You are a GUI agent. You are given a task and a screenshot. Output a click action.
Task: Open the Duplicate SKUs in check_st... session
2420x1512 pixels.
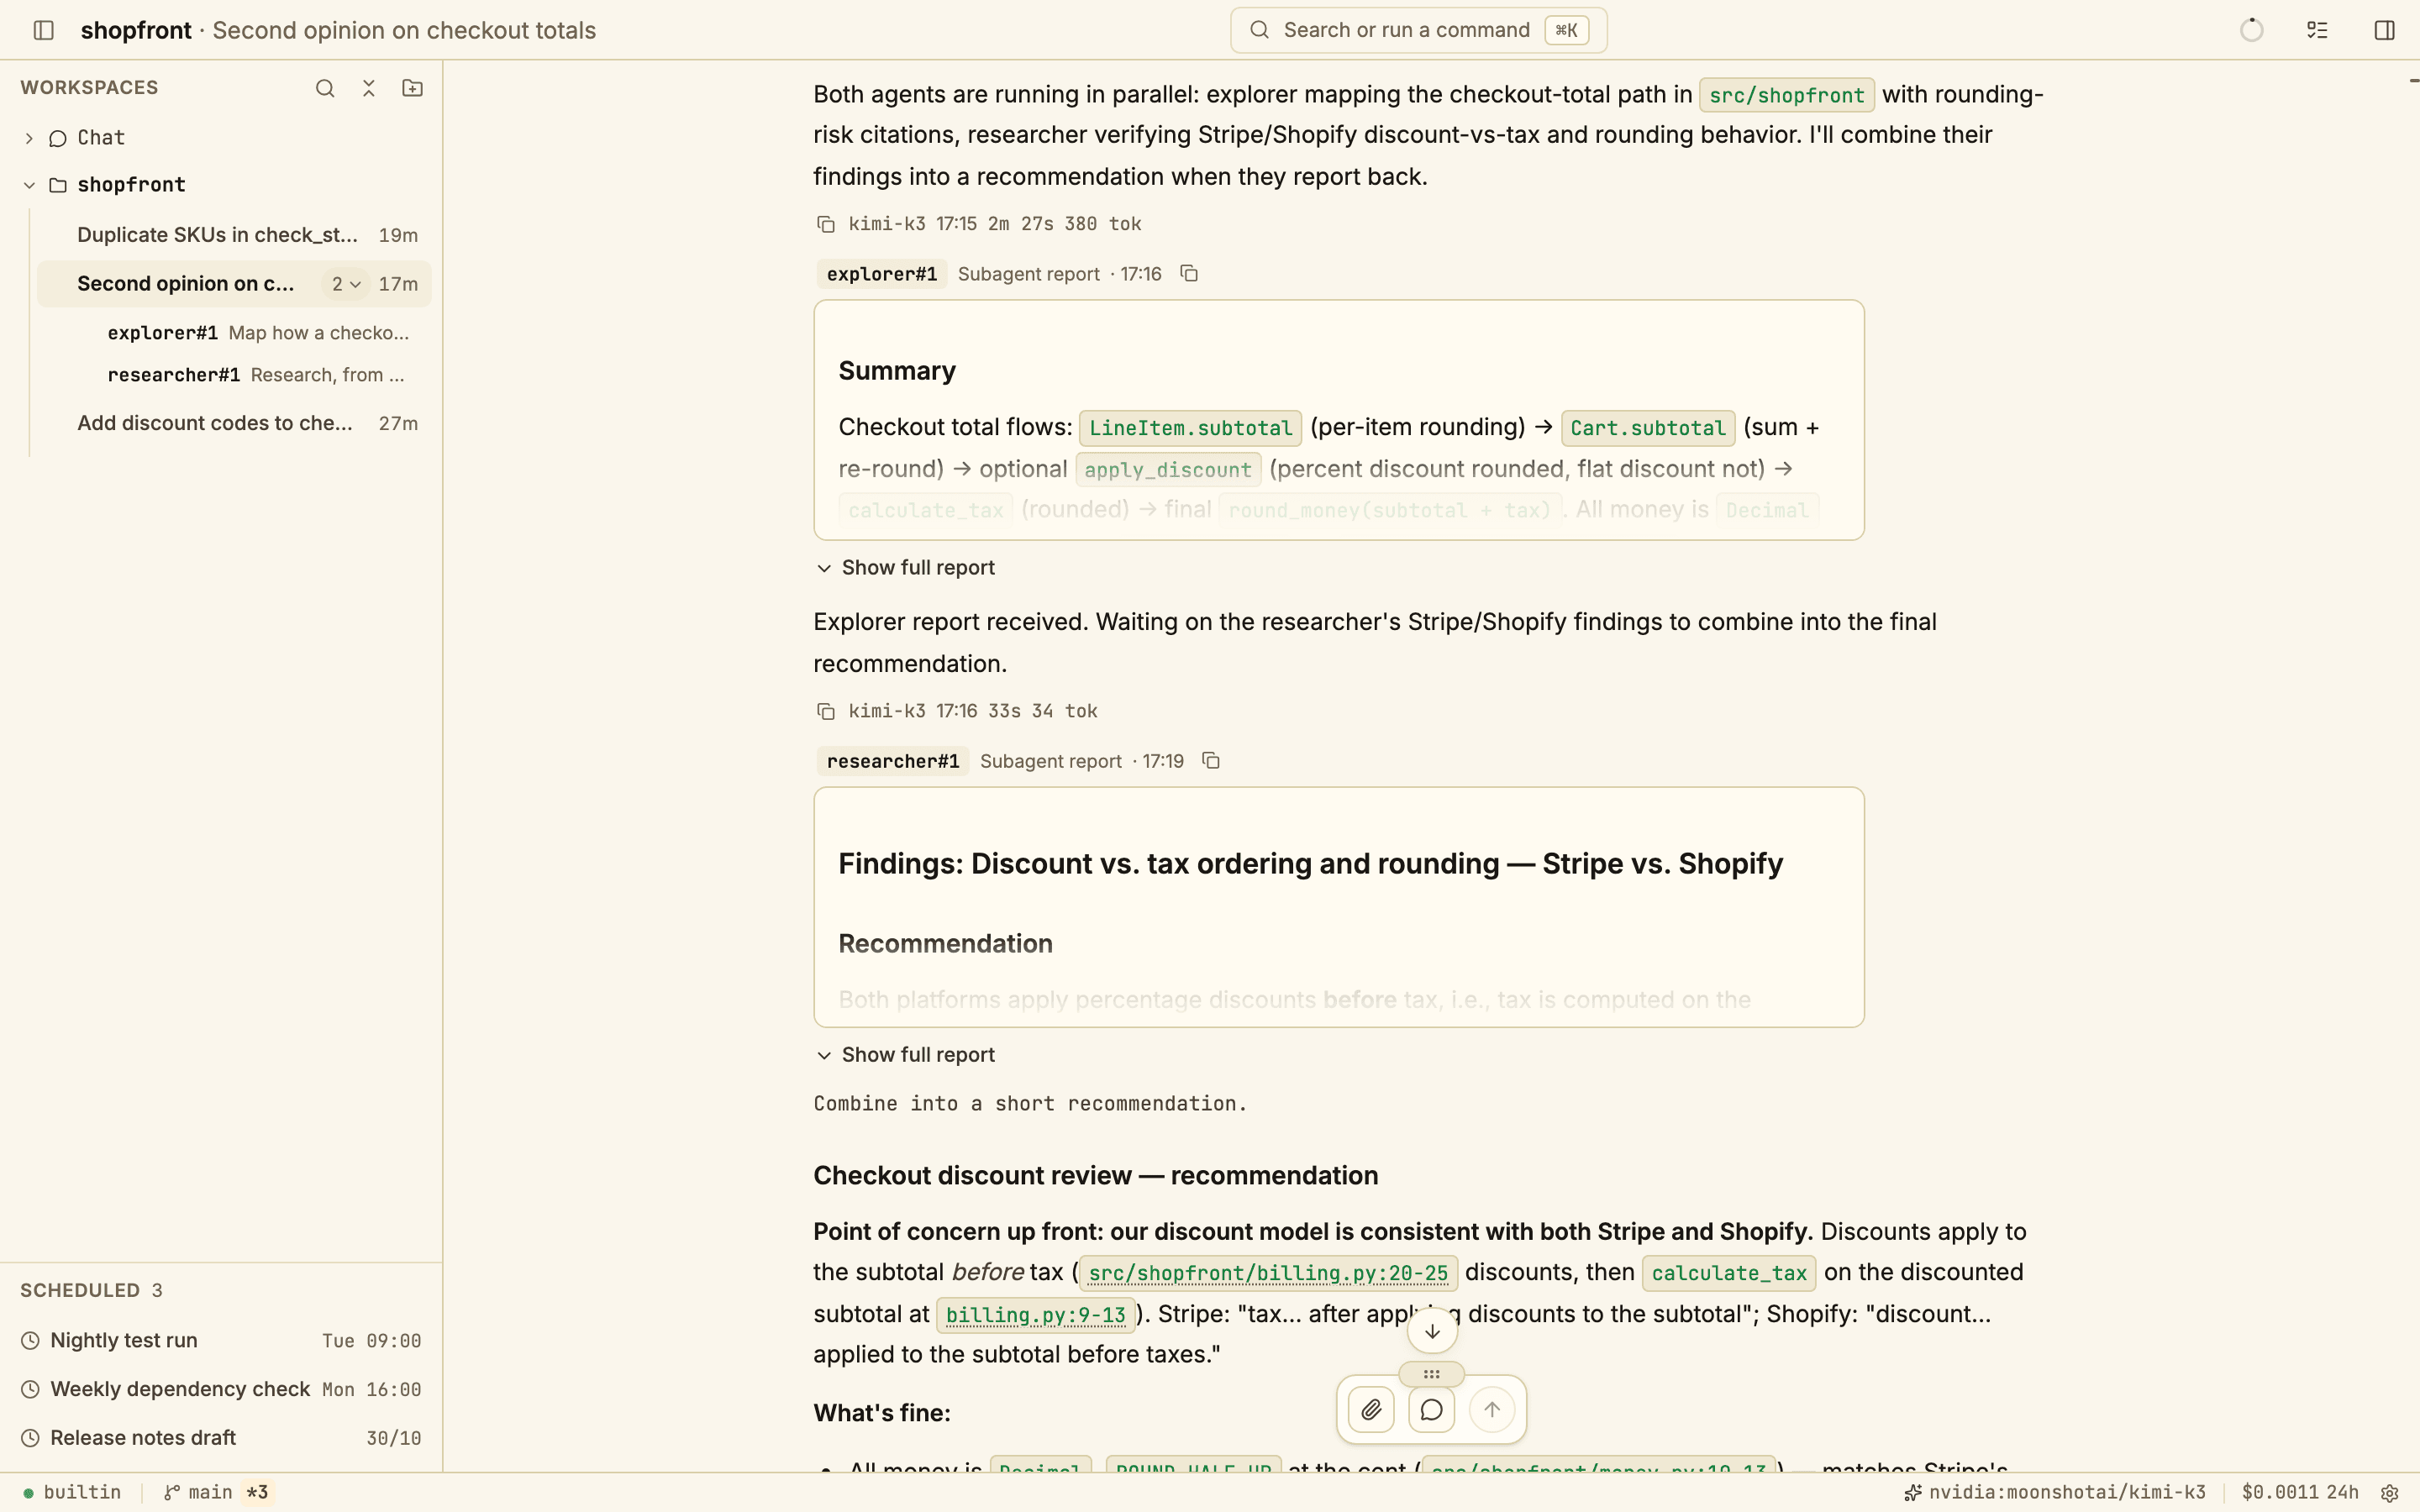[234, 235]
